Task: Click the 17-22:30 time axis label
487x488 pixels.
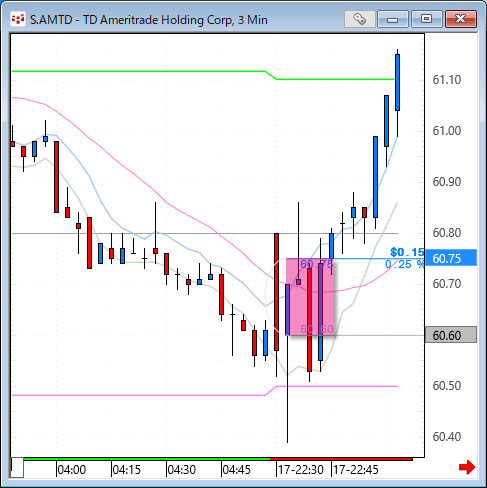Action: pos(301,470)
